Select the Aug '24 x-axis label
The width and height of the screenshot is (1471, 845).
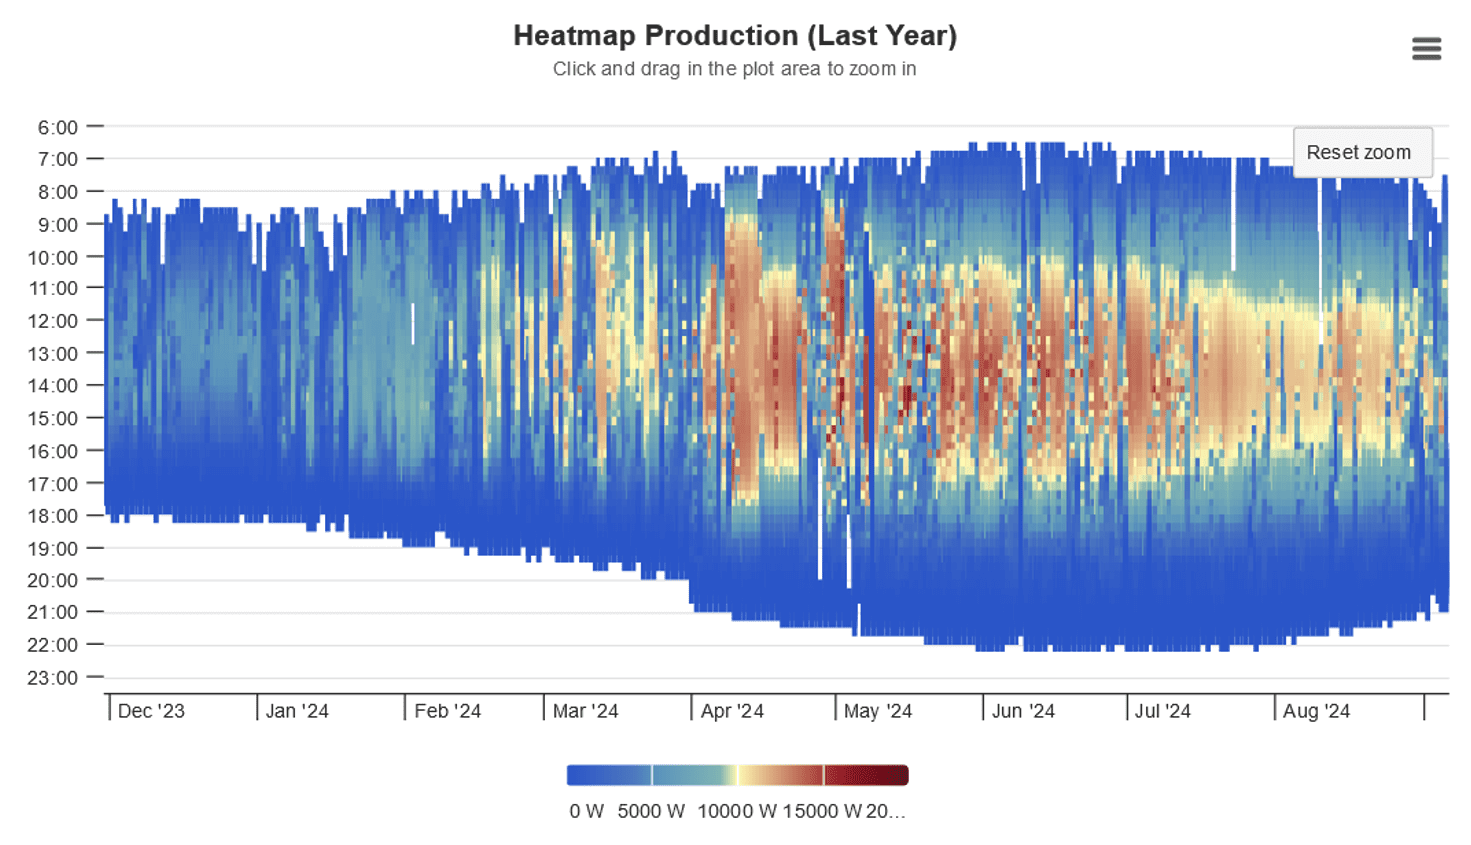1316,711
